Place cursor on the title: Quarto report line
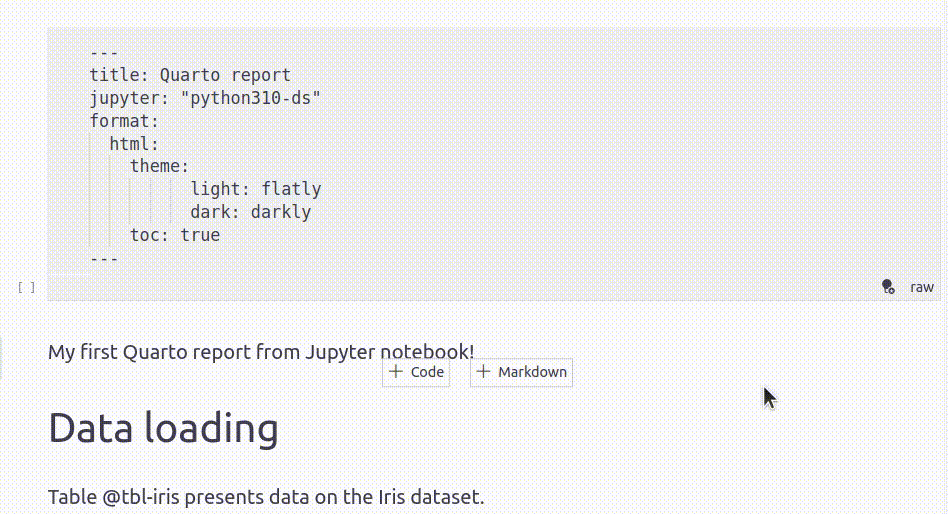Image resolution: width=948 pixels, height=514 pixels. point(190,75)
